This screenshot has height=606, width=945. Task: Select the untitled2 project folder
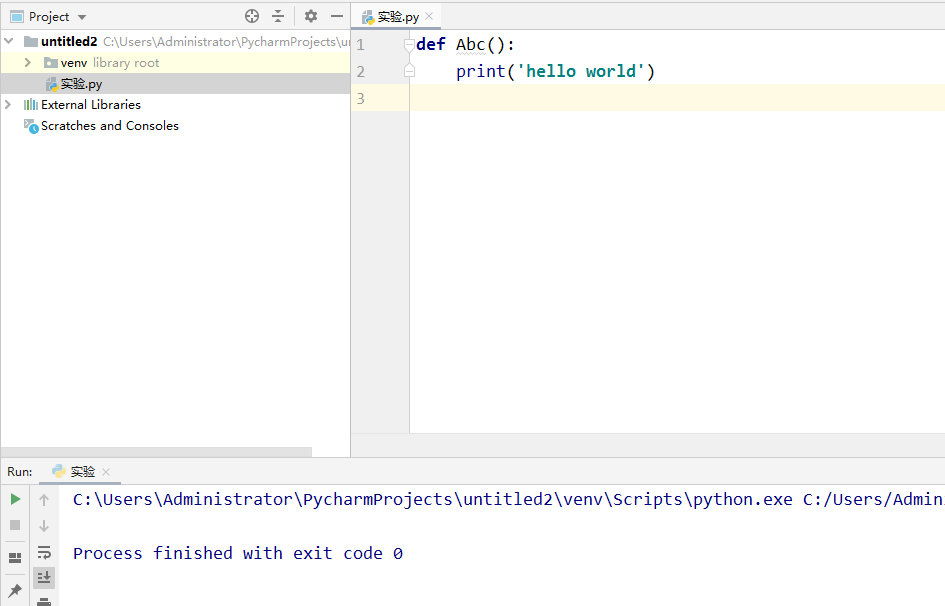tap(69, 42)
